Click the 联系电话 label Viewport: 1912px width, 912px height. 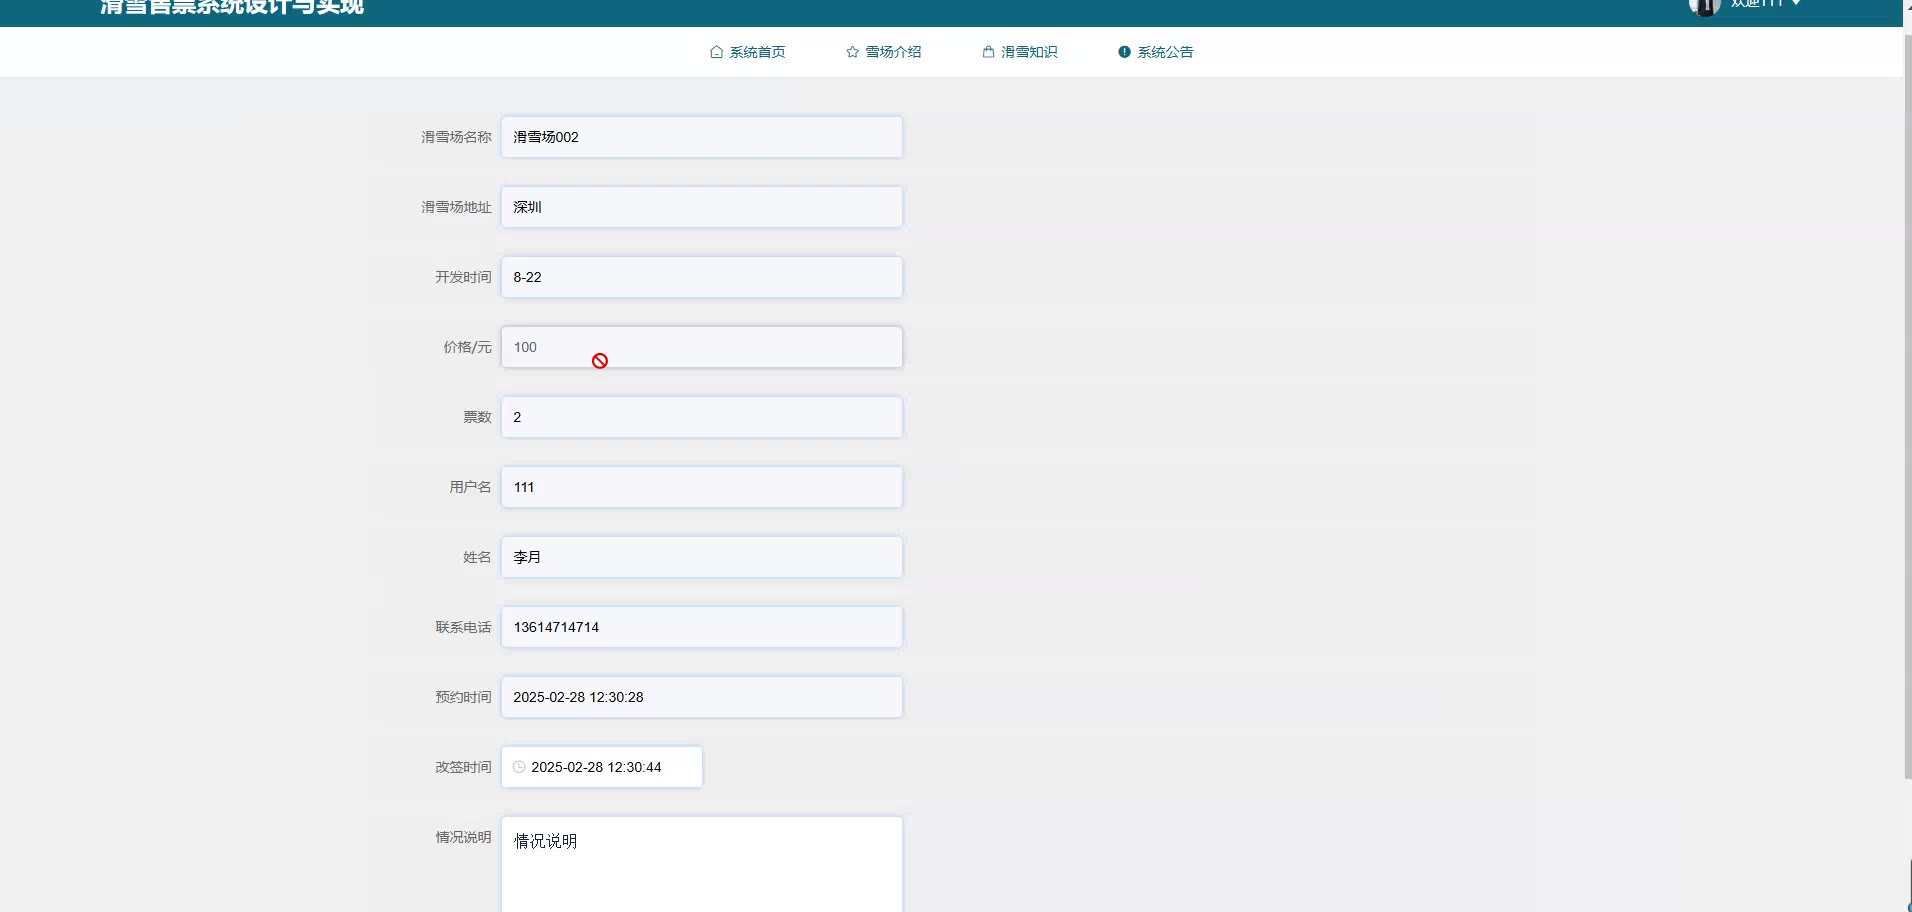tap(463, 627)
